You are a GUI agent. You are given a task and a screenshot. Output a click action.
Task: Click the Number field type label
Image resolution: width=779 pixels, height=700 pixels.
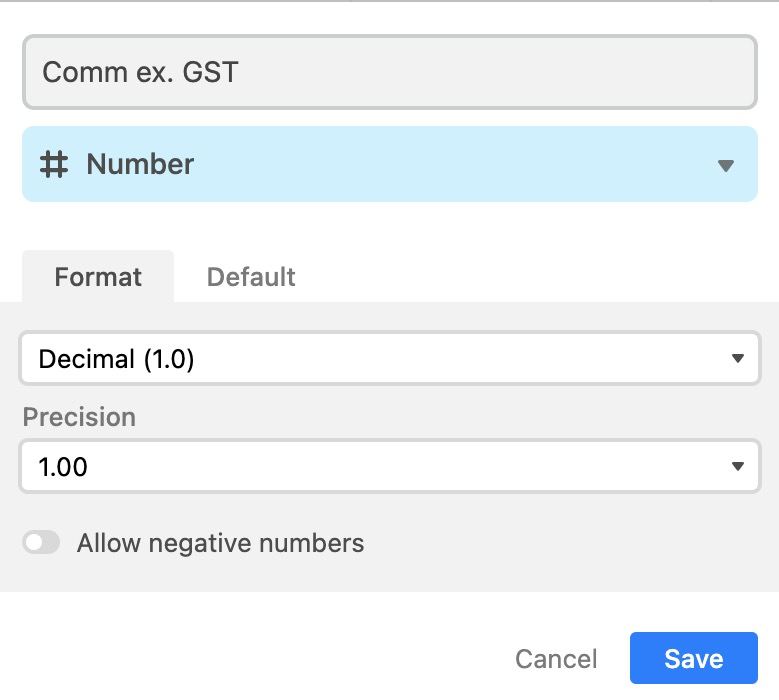[140, 164]
